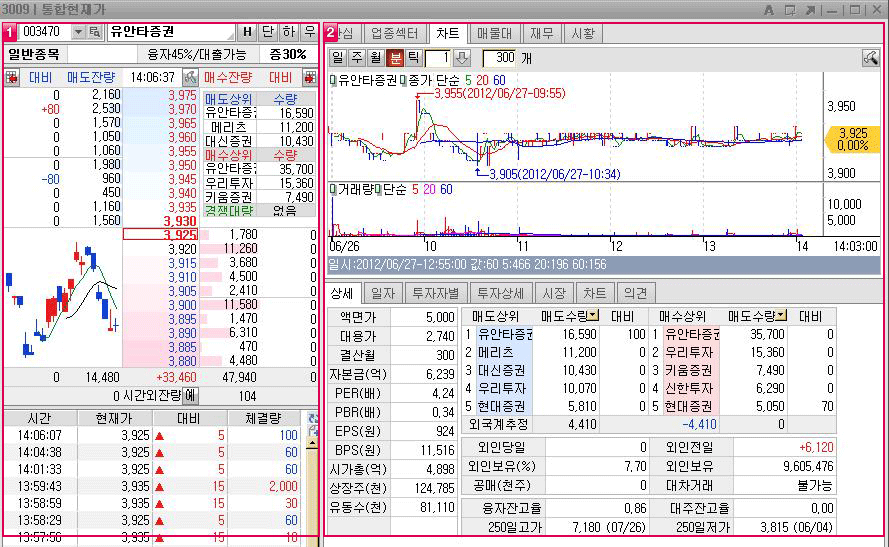Open the stock search magnifier icon
The image size is (889, 547).
point(95,32)
